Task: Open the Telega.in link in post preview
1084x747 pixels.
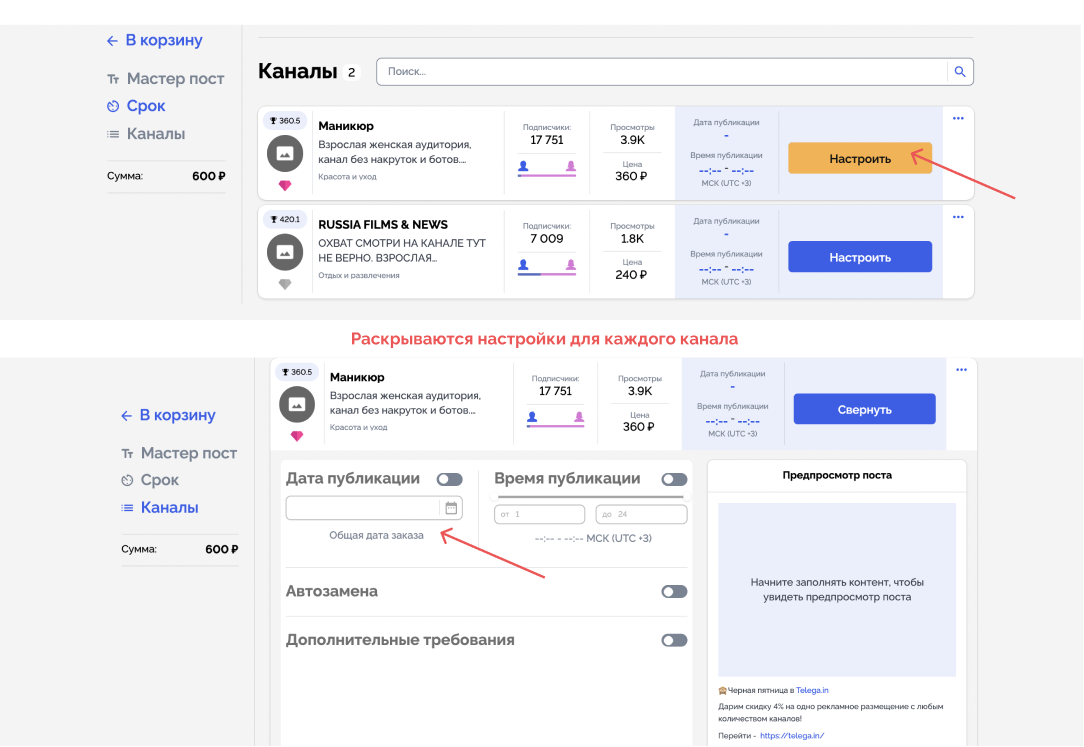Action: tap(812, 690)
